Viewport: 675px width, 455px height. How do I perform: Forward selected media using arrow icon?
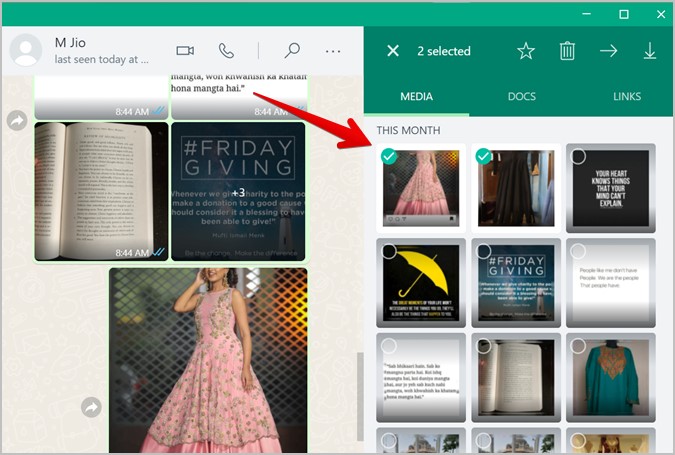[x=608, y=51]
